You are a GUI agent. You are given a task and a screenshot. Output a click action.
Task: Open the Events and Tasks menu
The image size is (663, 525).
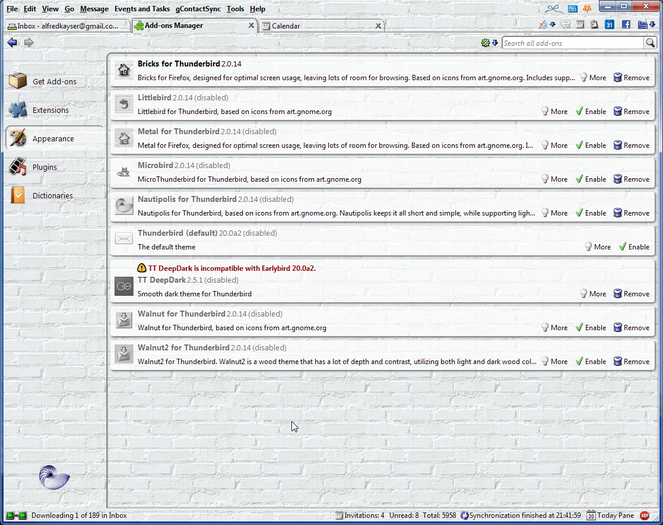coord(142,8)
